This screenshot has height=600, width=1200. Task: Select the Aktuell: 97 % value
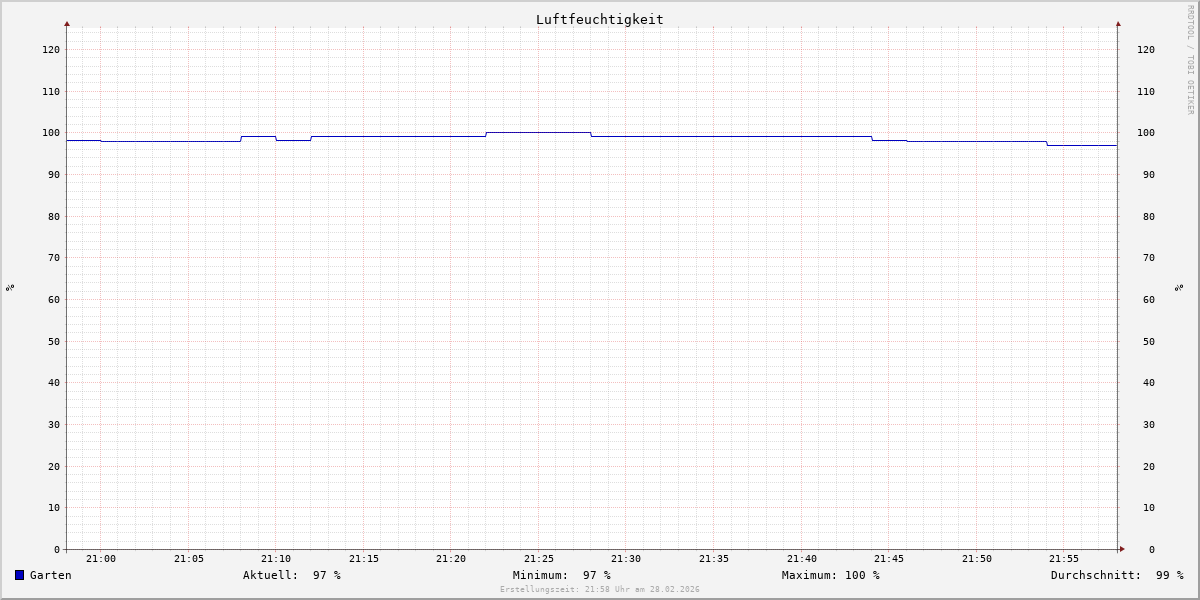pyautogui.click(x=292, y=575)
